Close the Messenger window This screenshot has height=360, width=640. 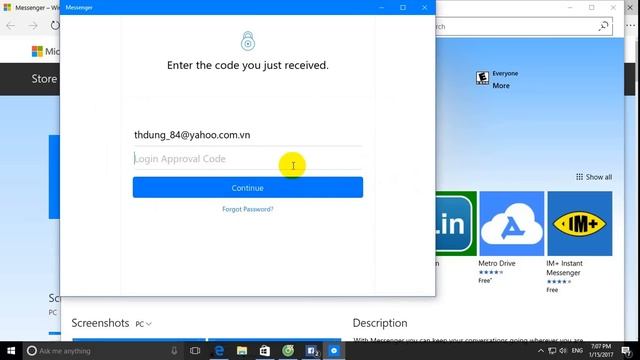click(x=424, y=7)
